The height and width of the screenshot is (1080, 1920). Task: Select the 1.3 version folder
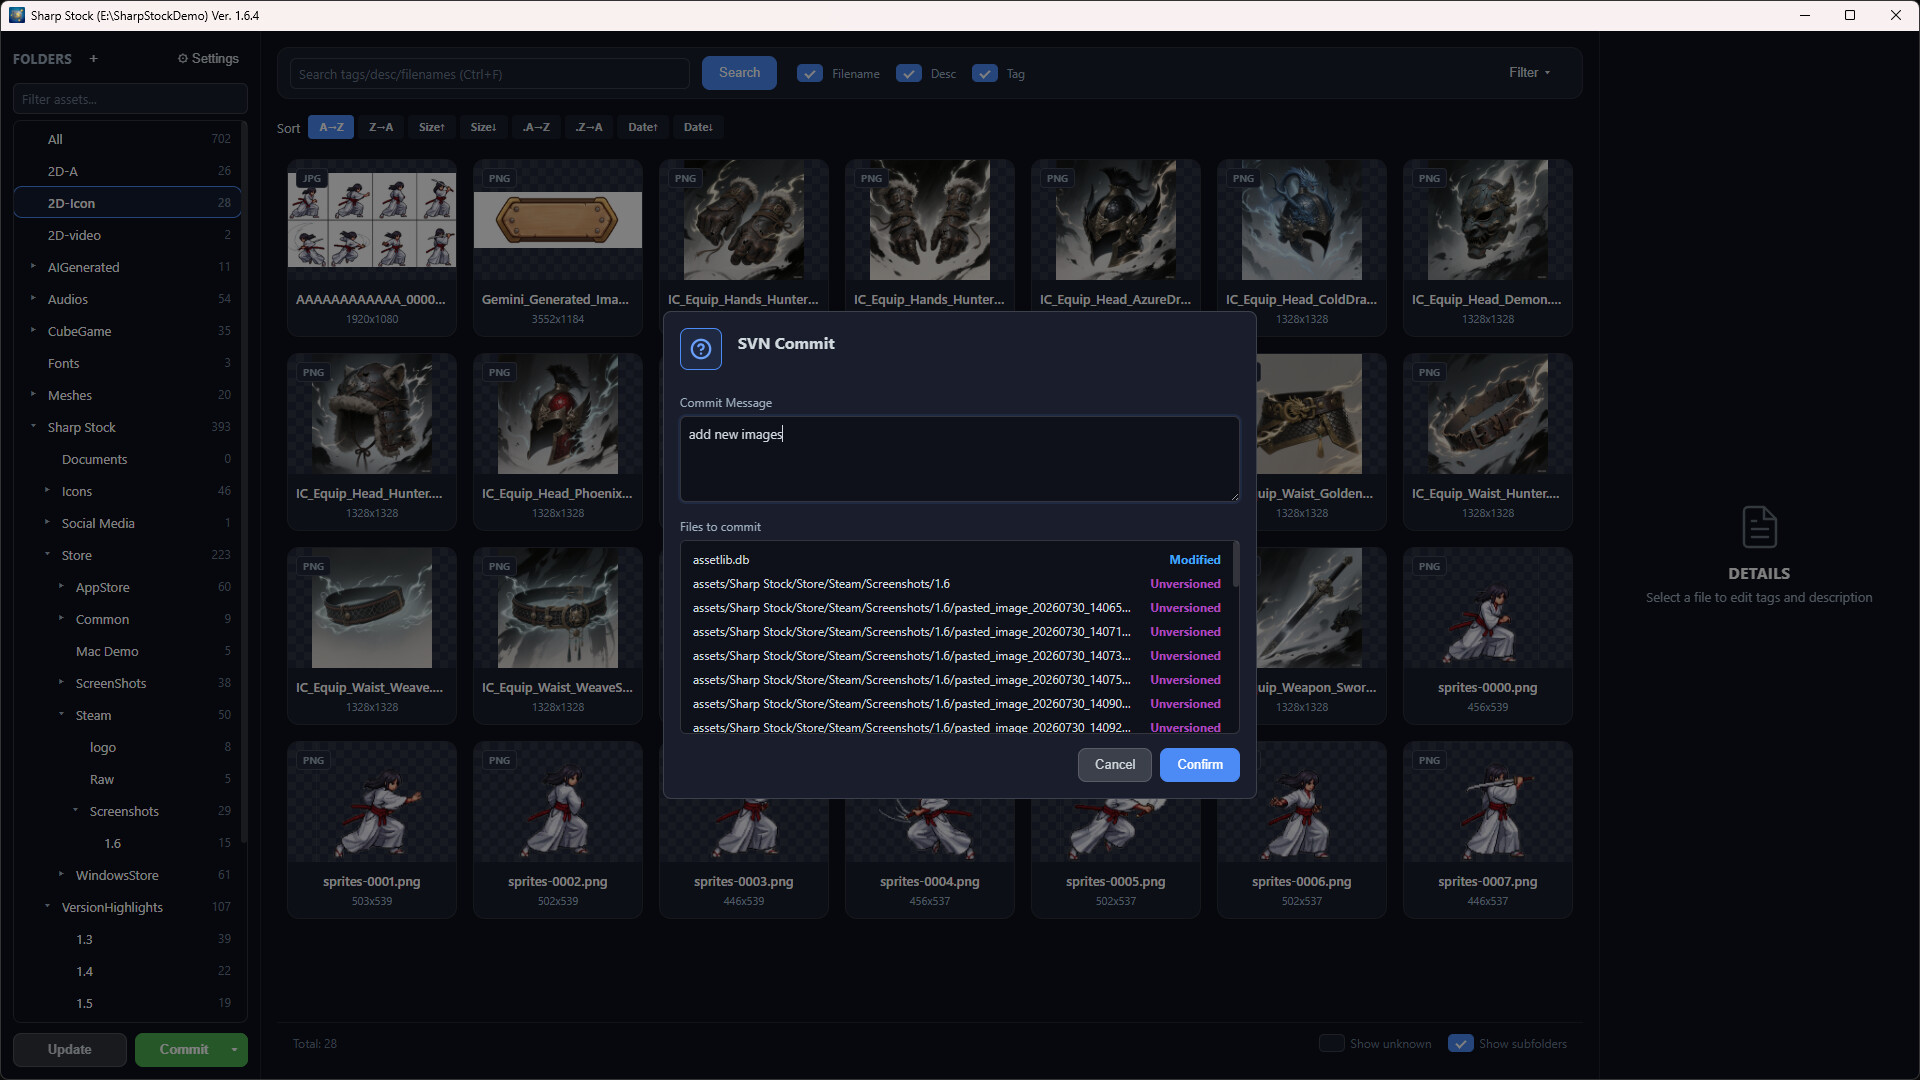click(127, 939)
